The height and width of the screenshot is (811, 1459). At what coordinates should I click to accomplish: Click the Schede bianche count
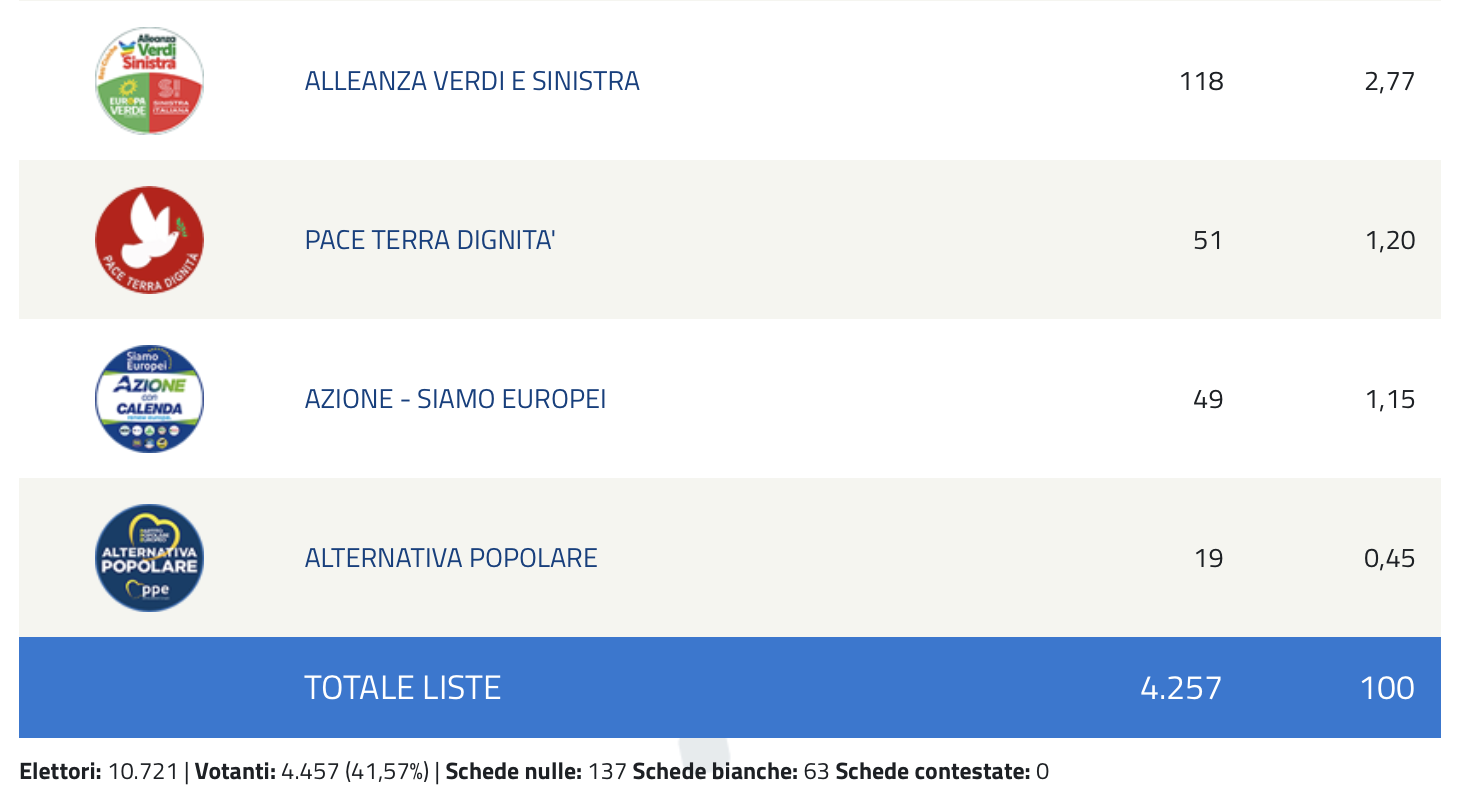816,772
